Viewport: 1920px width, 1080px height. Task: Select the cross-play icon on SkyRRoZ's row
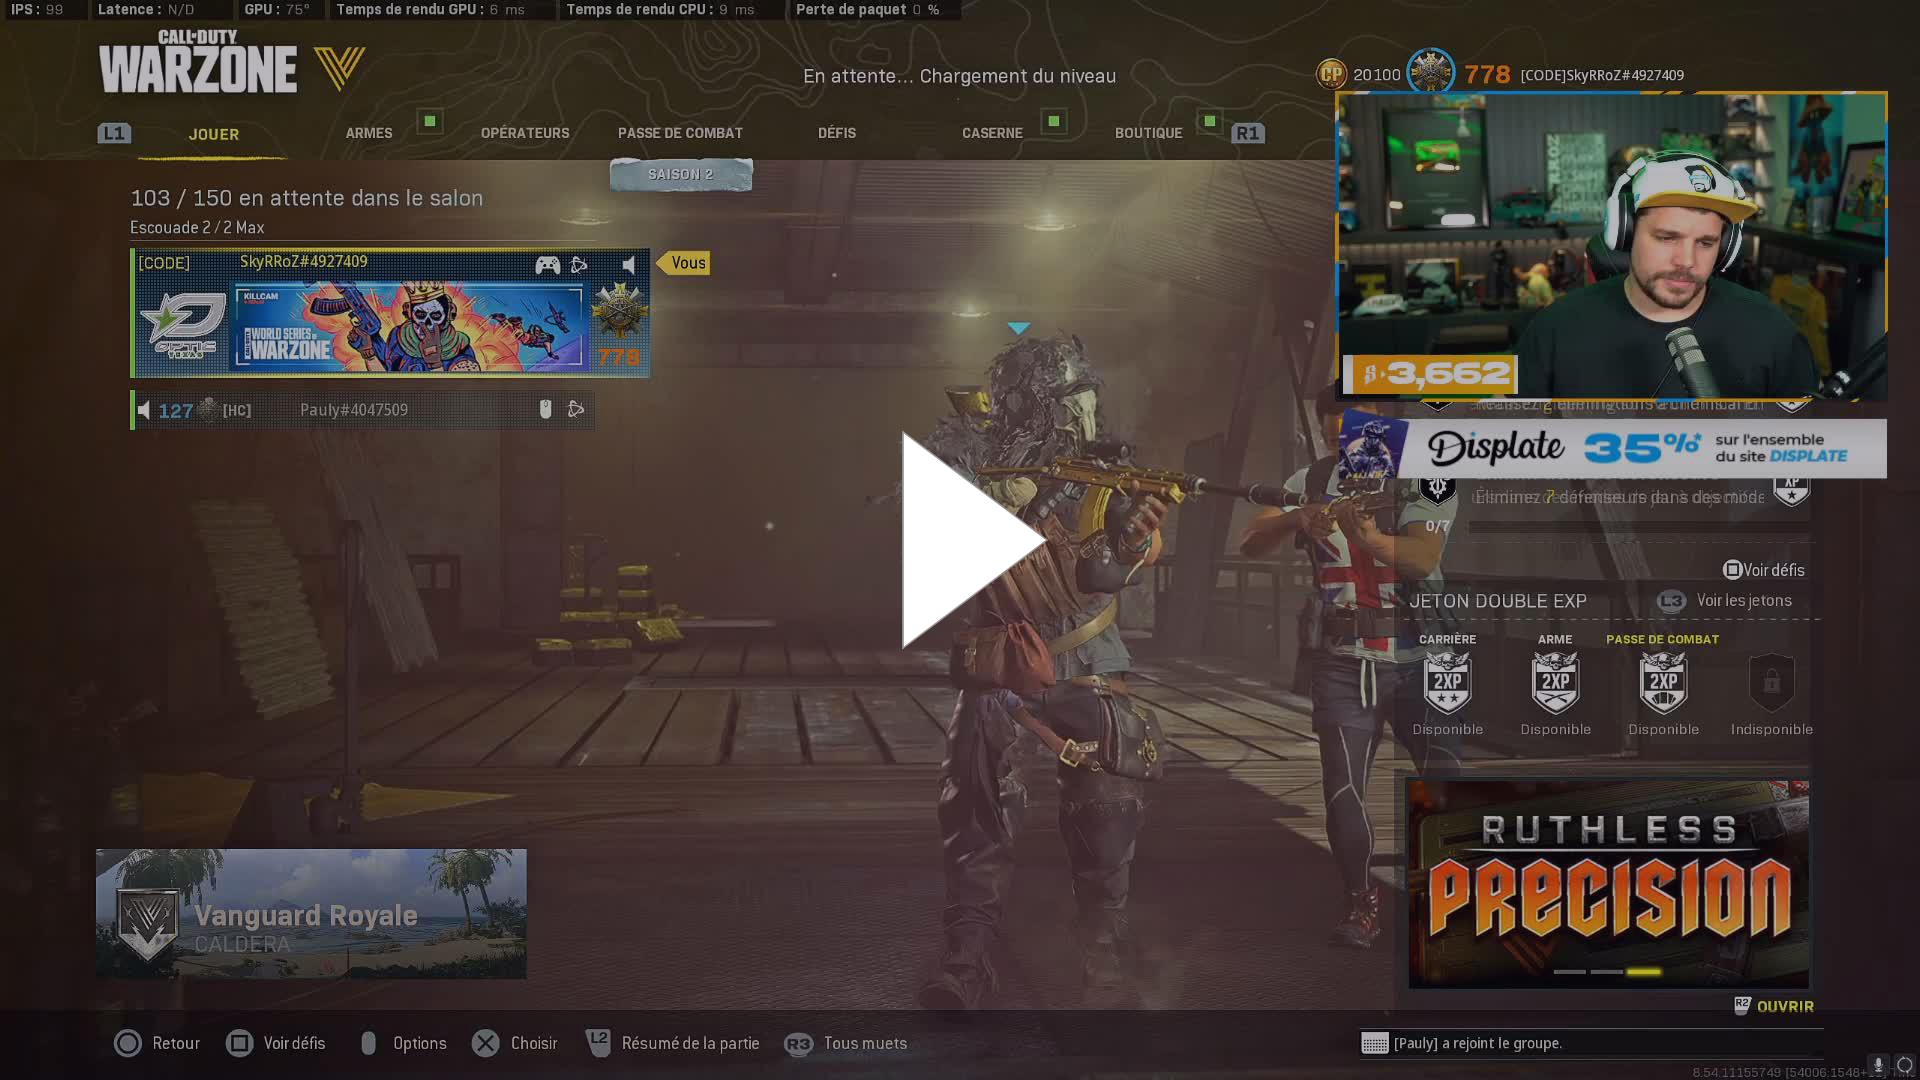[579, 264]
